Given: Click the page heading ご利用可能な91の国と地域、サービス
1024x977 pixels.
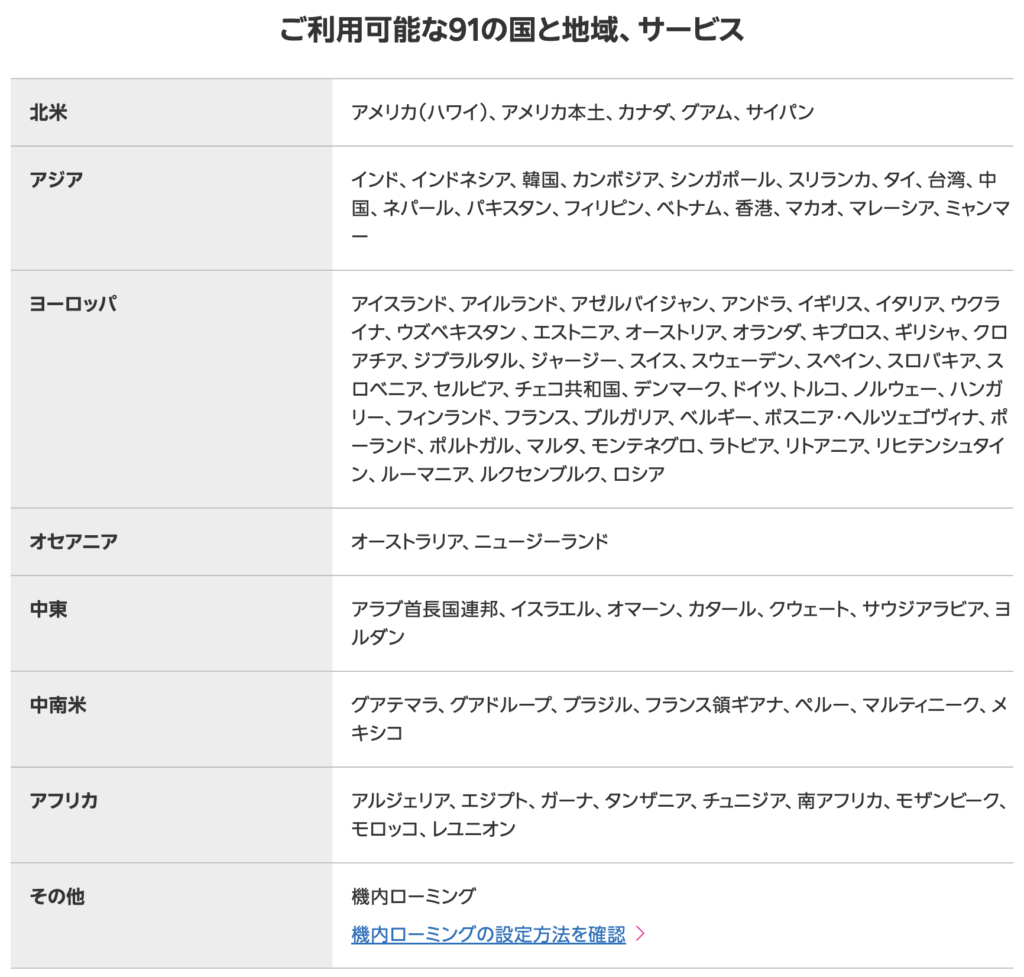Looking at the screenshot, I should click(x=512, y=30).
